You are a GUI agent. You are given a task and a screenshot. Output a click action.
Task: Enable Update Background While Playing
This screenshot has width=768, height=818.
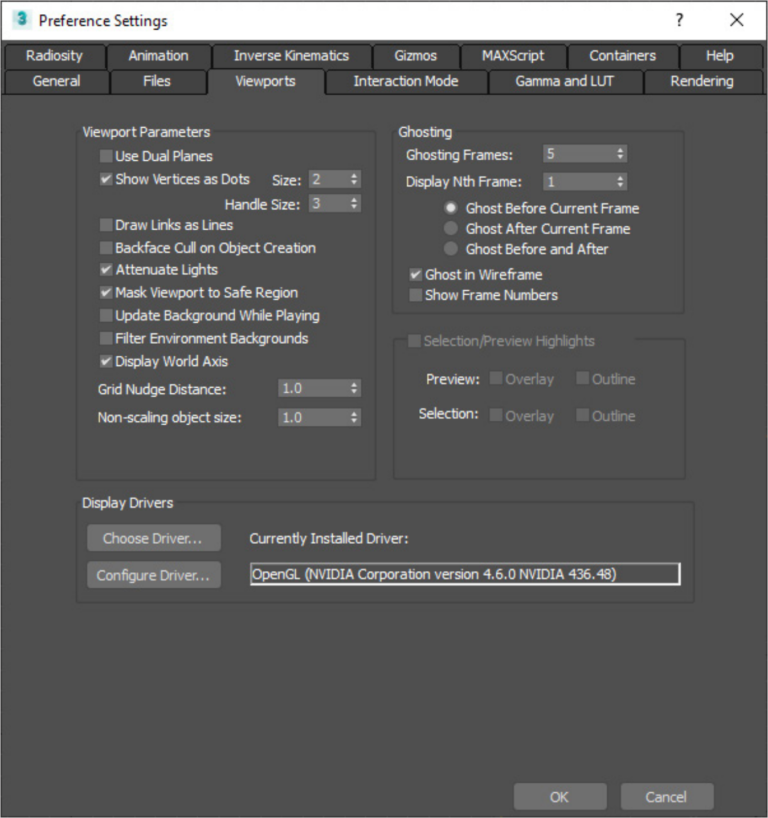(106, 316)
